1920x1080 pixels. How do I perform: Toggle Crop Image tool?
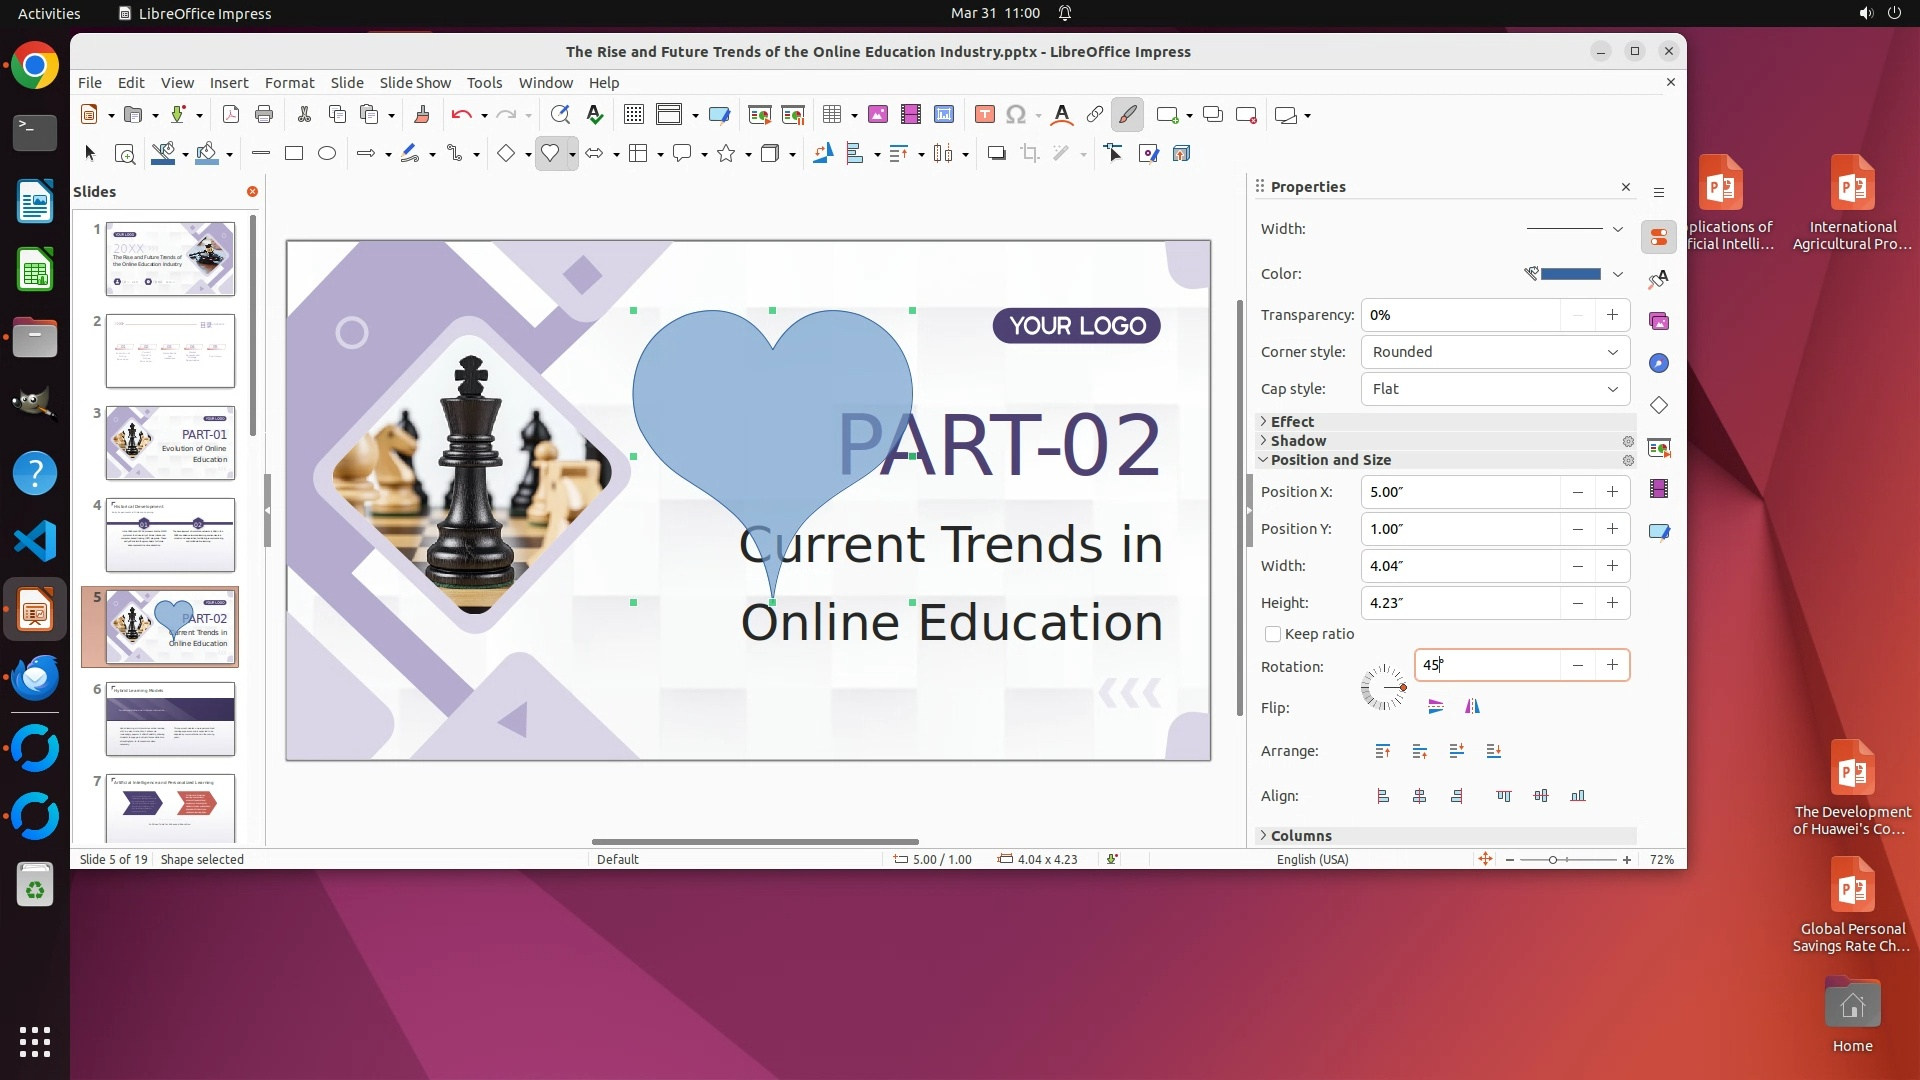1029,153
